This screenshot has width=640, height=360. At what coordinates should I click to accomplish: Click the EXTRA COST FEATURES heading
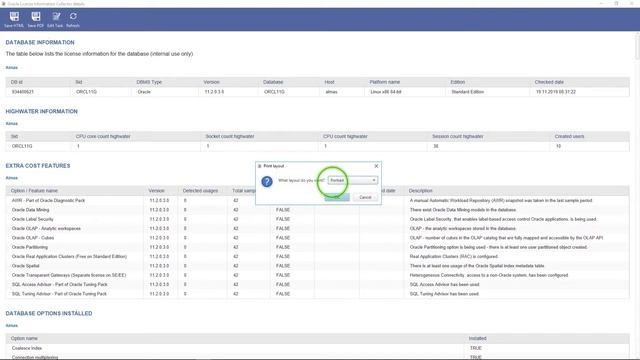click(38, 166)
